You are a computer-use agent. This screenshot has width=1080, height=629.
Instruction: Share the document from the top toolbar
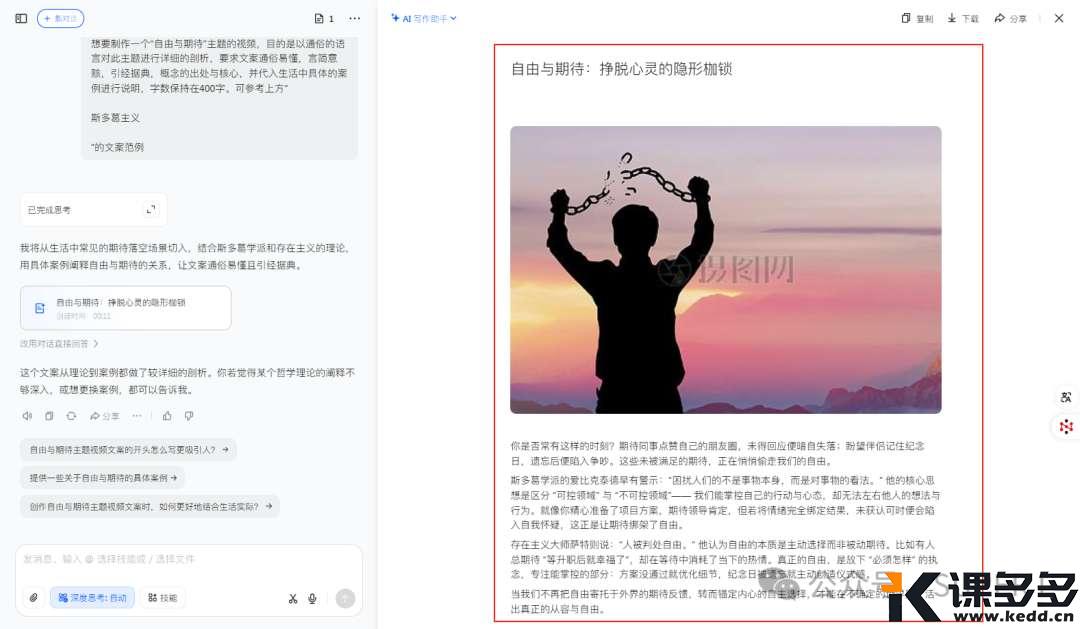click(1010, 19)
